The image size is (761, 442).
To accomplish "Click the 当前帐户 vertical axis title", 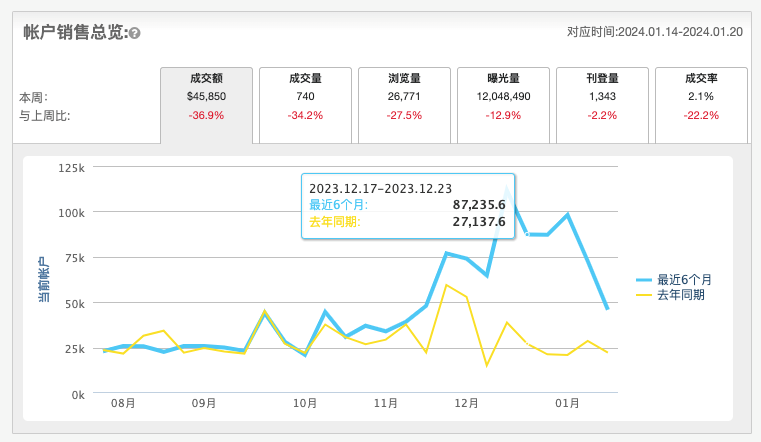I will coord(44,279).
